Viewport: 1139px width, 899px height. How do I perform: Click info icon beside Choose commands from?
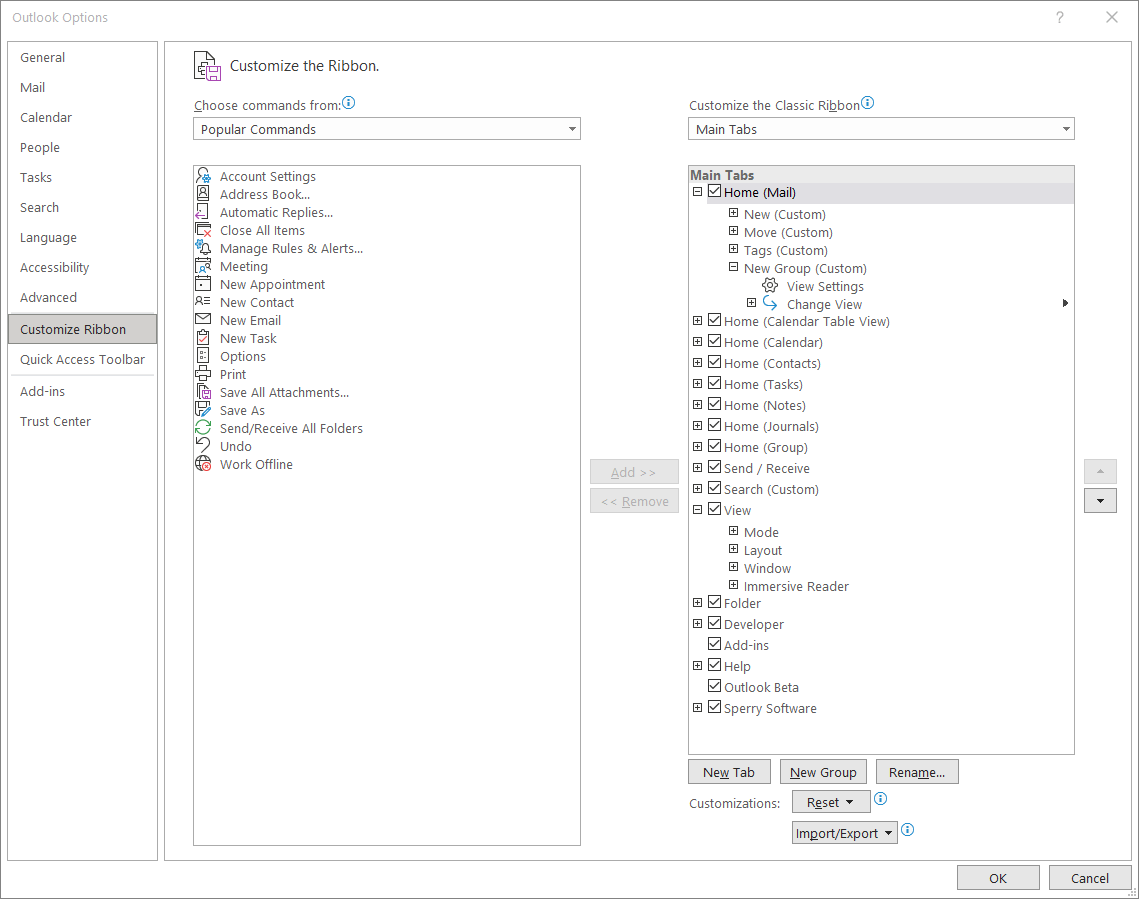(x=349, y=103)
